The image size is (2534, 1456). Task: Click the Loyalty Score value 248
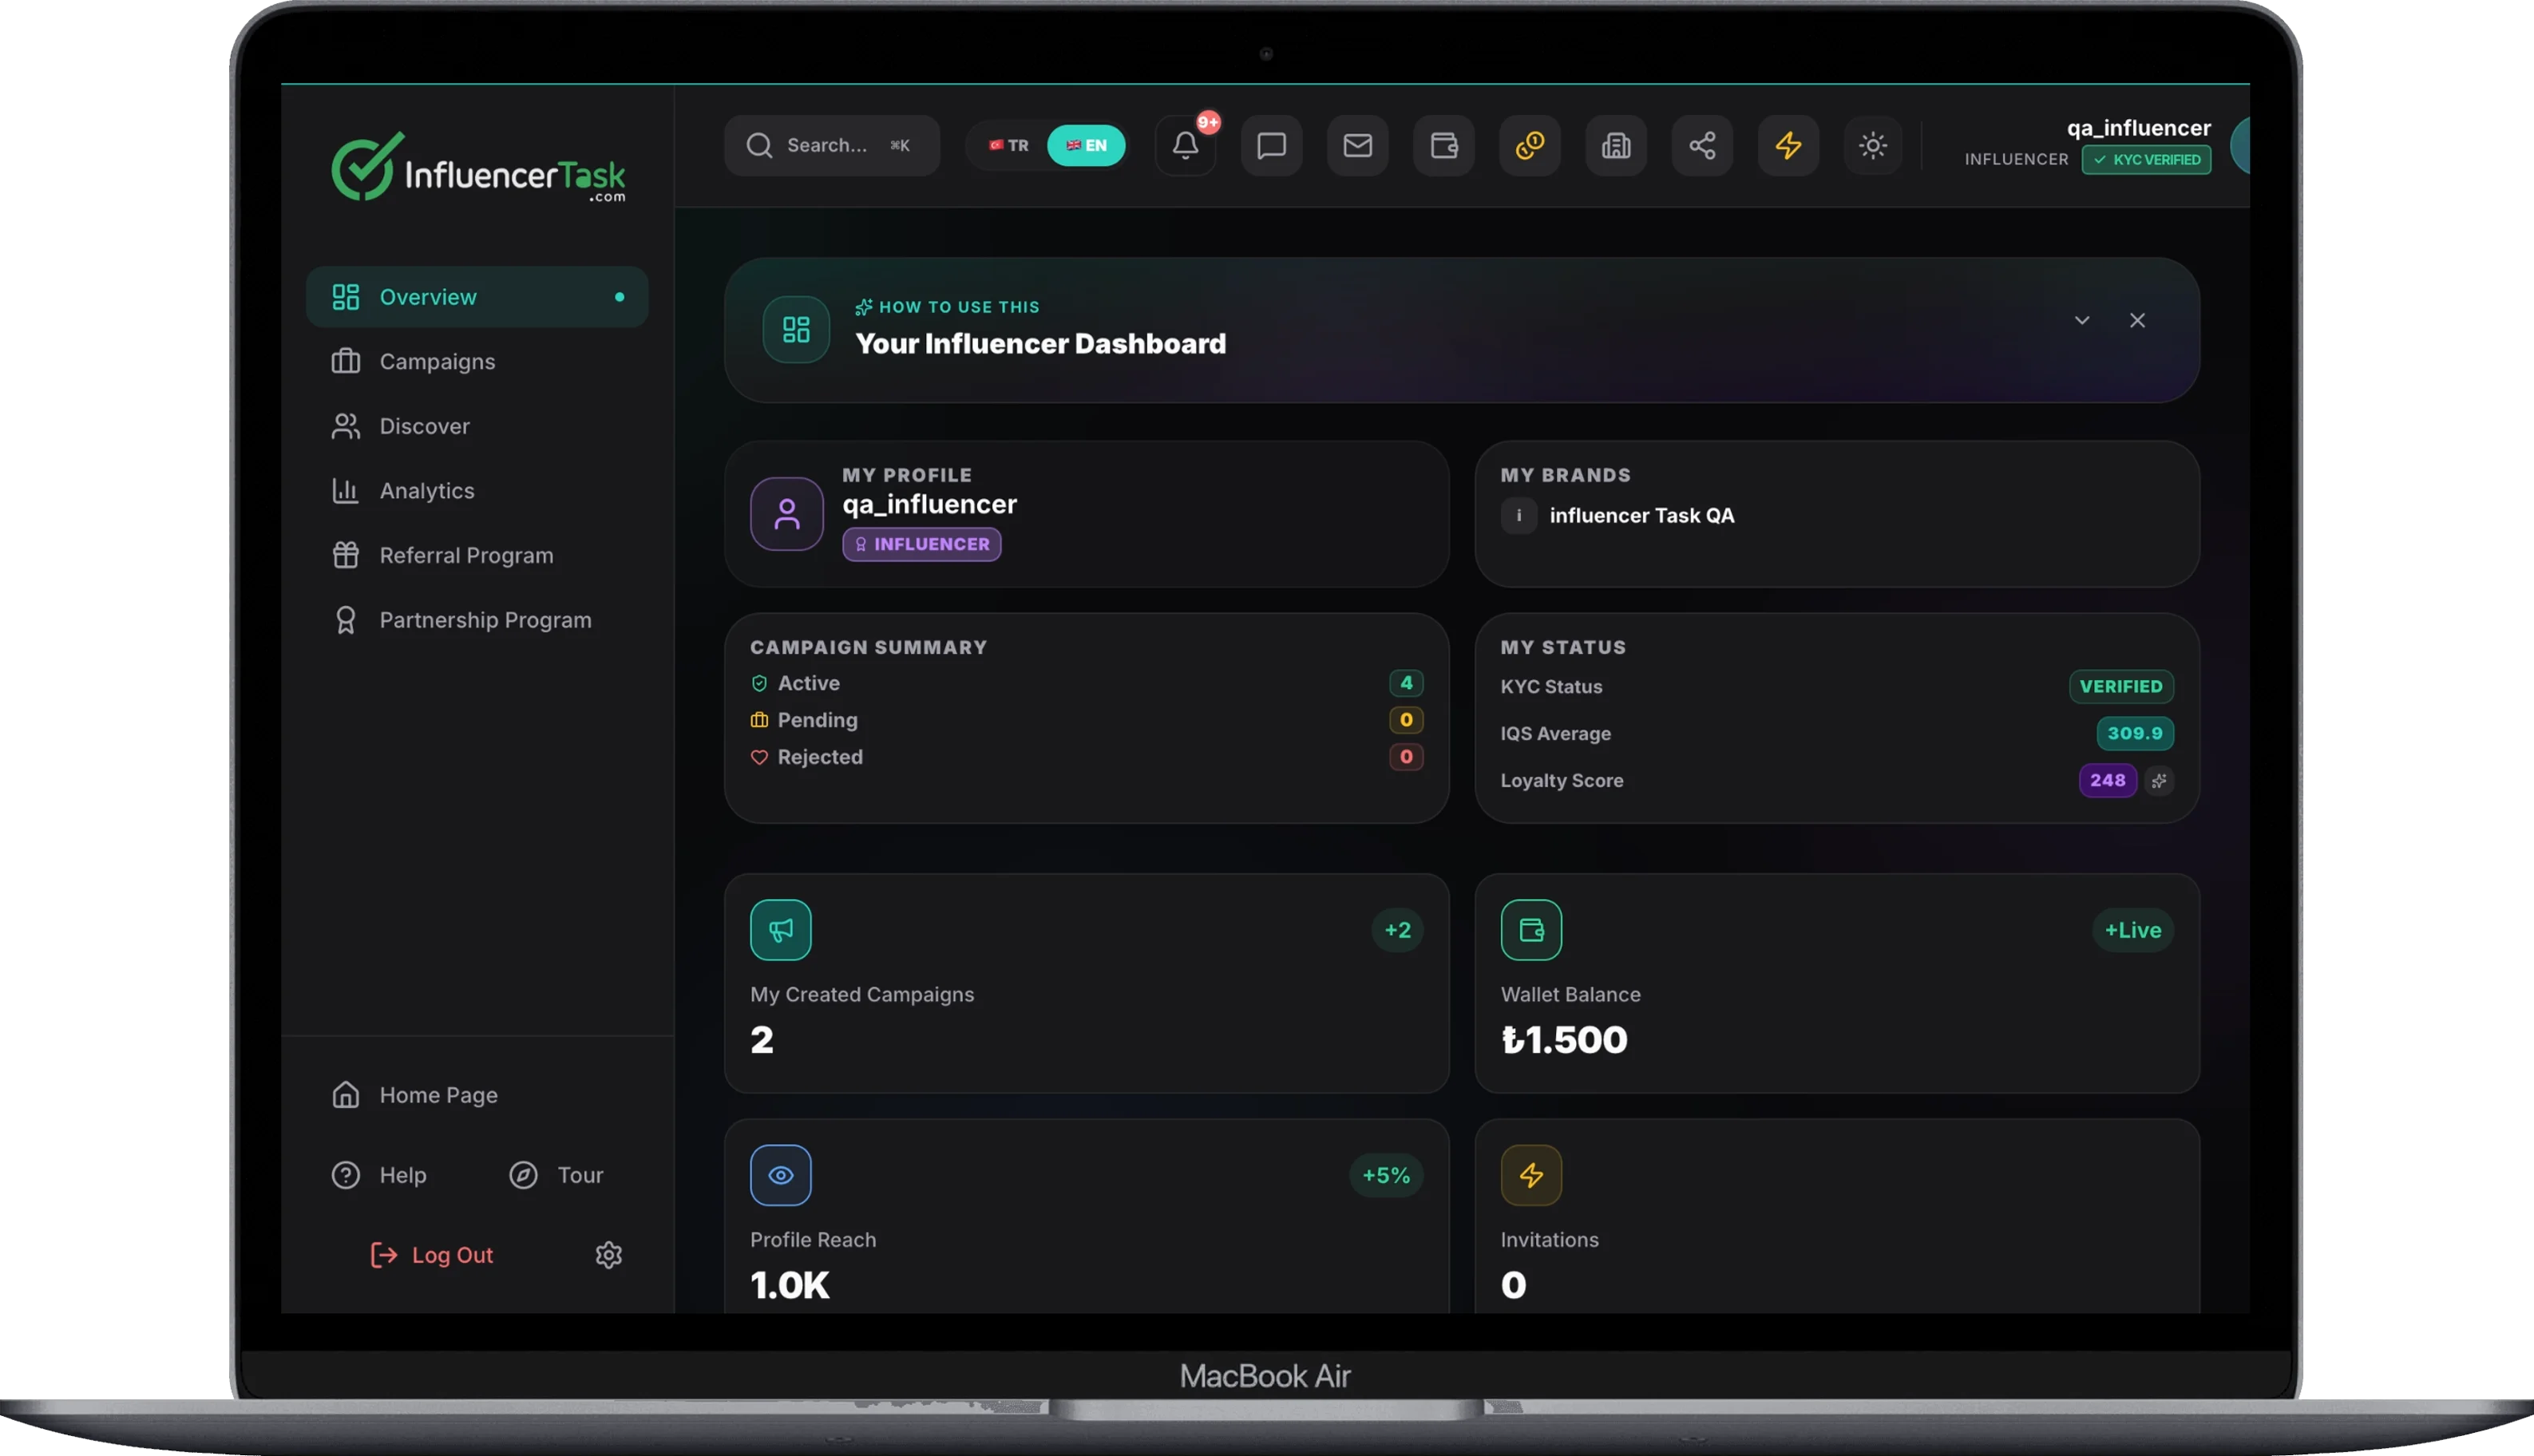point(2107,781)
